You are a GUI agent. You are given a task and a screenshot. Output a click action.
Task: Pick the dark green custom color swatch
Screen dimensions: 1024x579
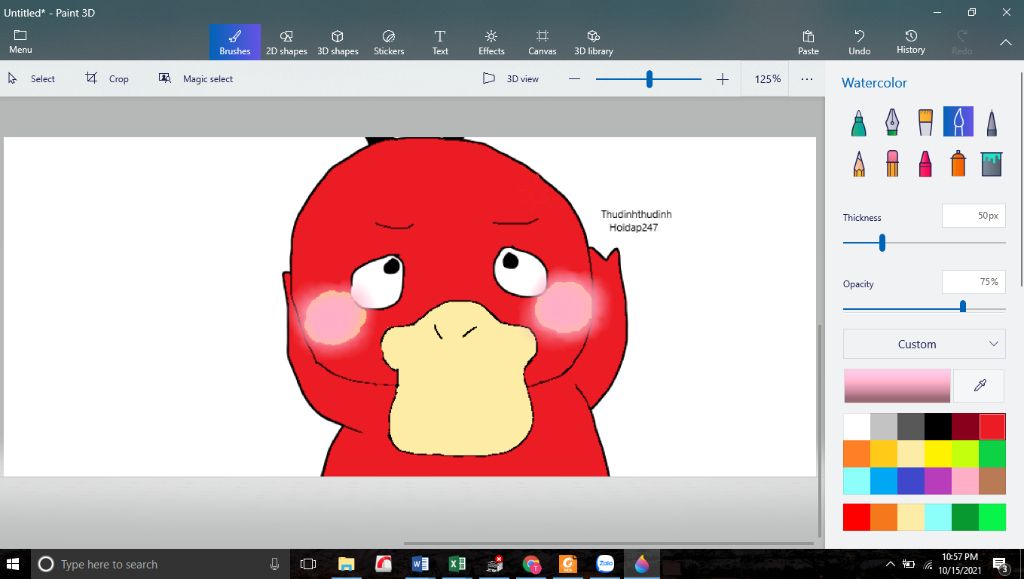click(x=965, y=517)
